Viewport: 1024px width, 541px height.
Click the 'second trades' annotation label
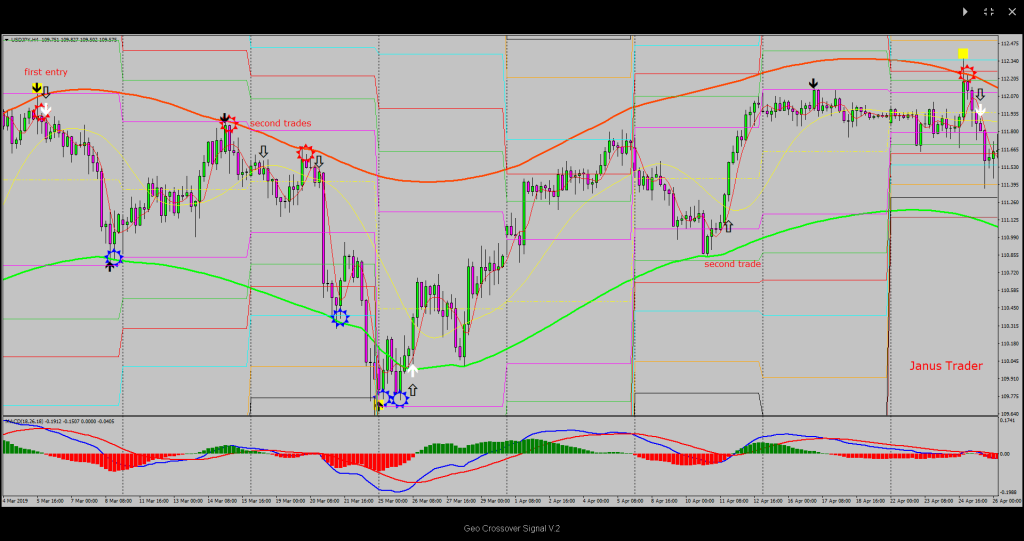coord(280,123)
